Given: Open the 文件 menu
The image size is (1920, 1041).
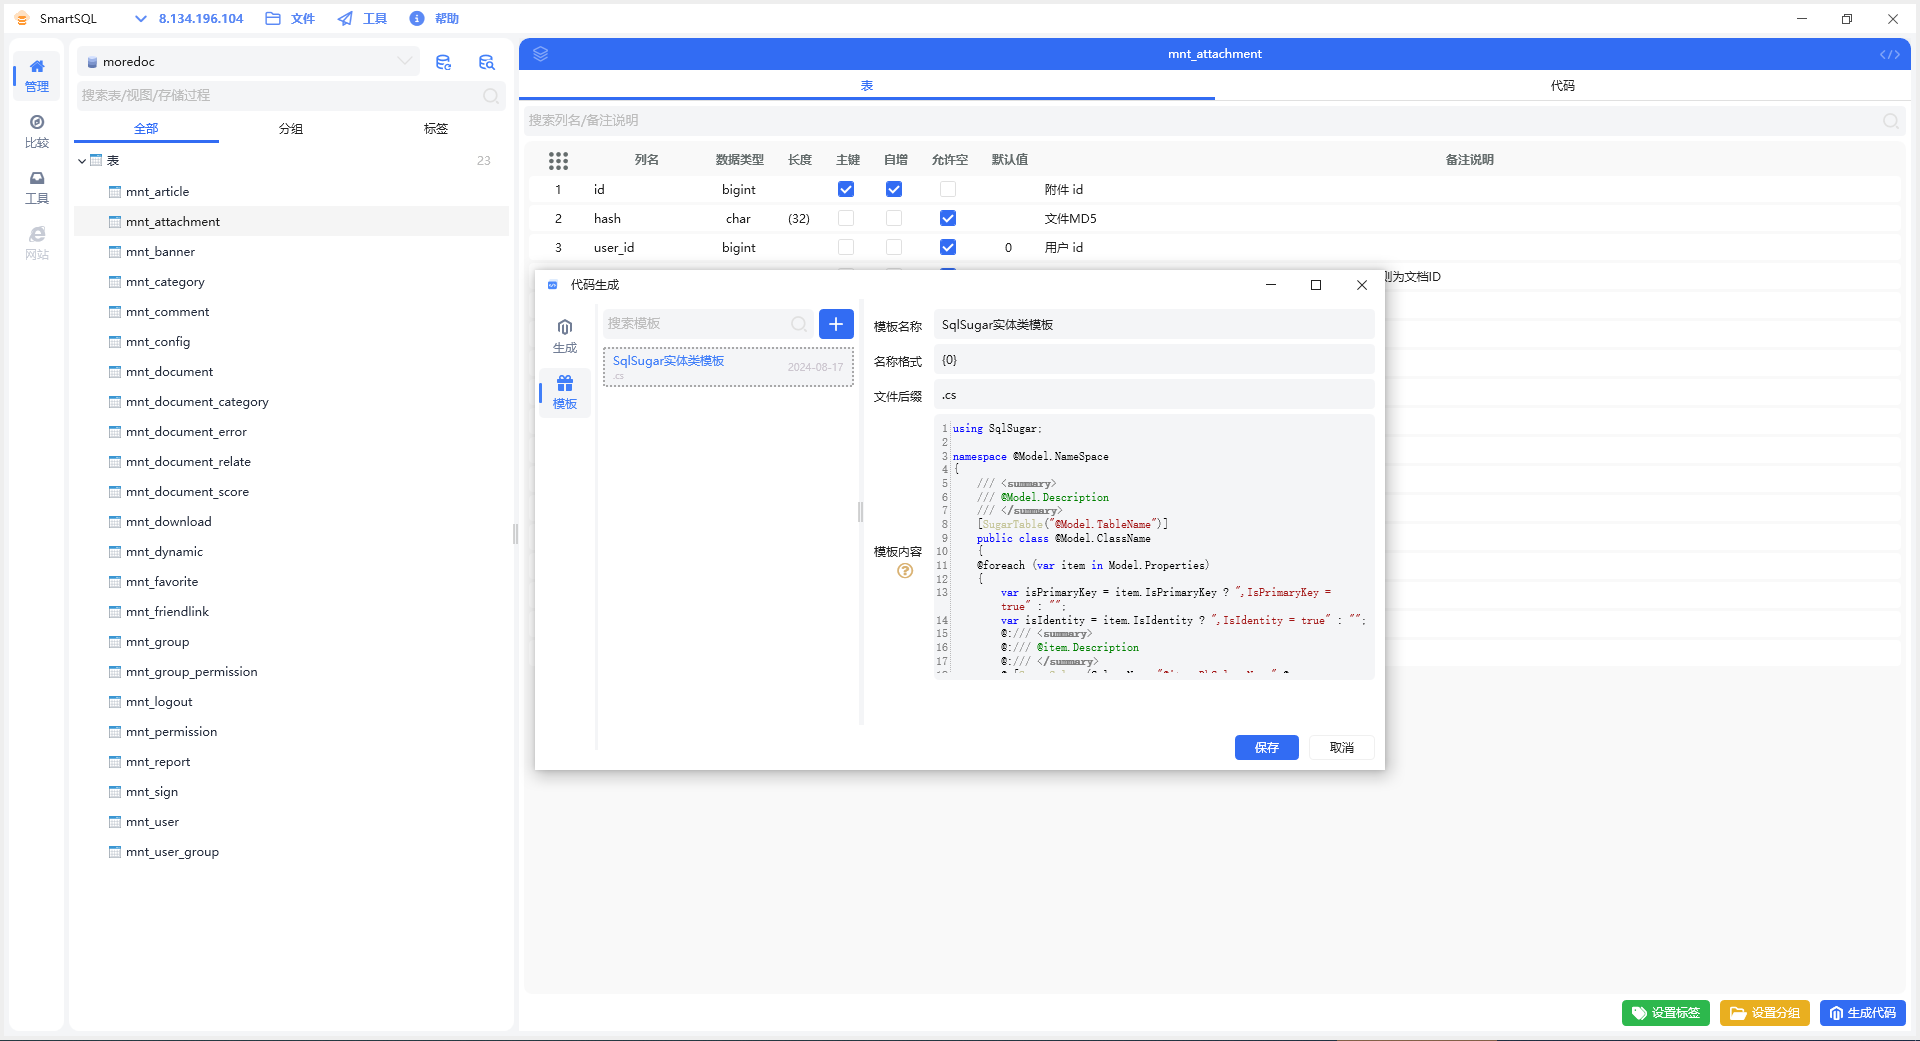Looking at the screenshot, I should [290, 19].
